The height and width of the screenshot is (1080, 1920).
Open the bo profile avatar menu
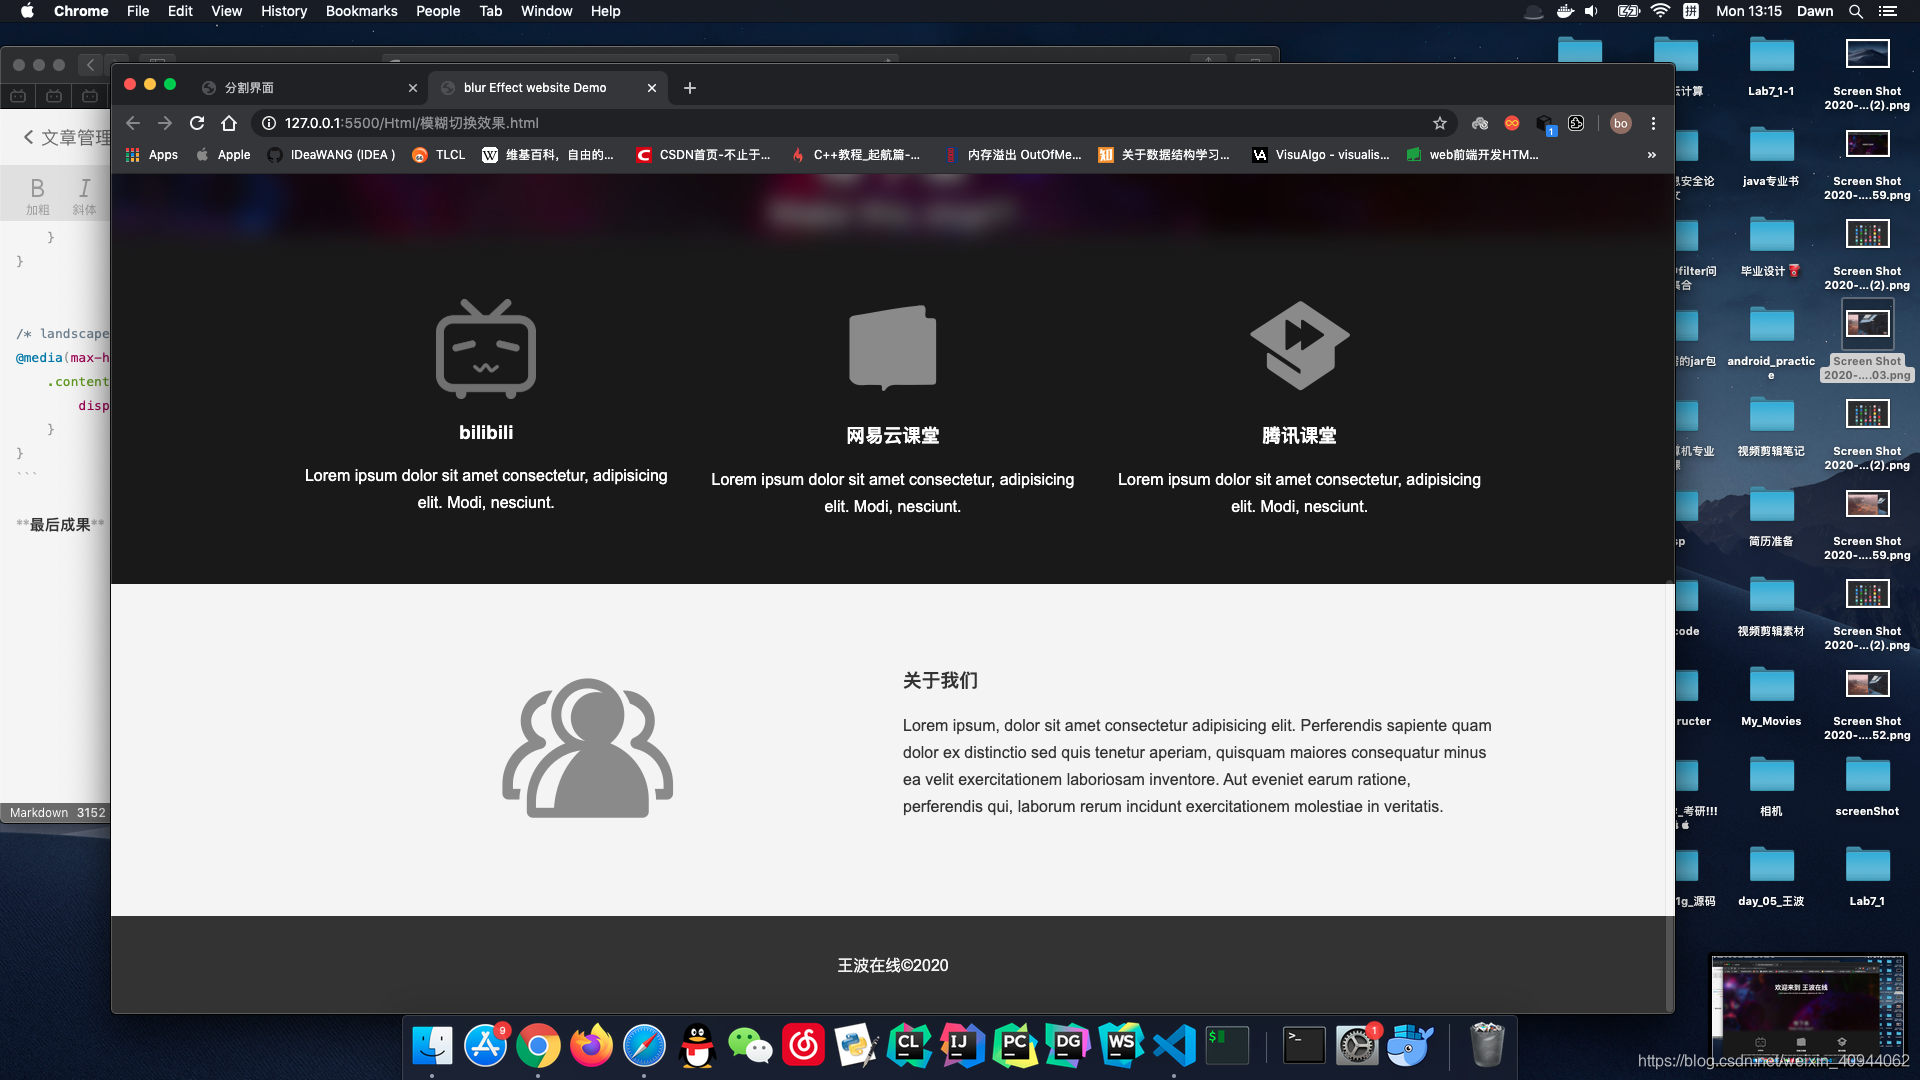tap(1621, 123)
